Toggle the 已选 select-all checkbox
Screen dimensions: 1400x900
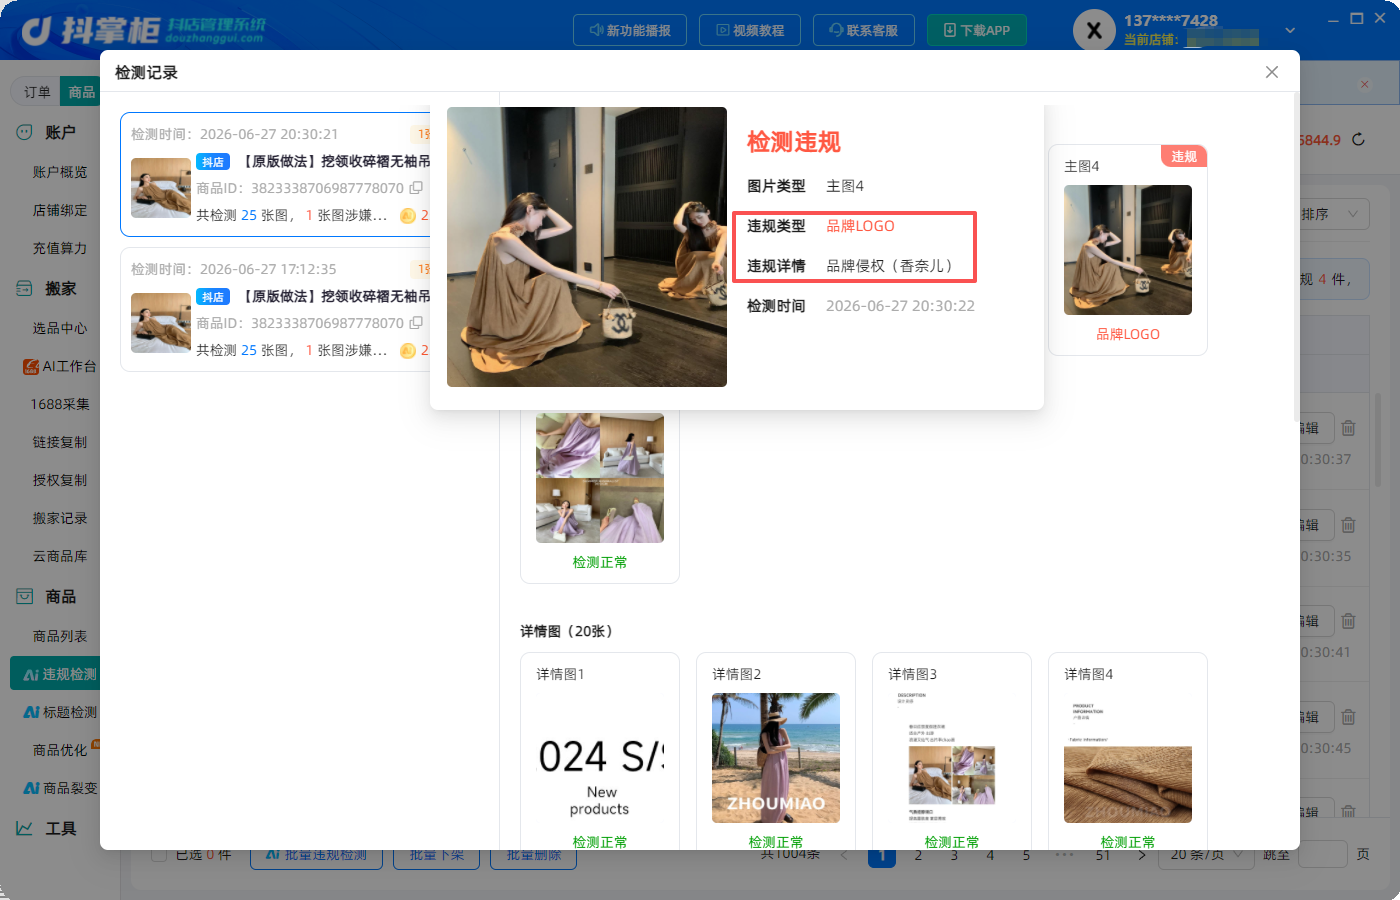click(158, 855)
